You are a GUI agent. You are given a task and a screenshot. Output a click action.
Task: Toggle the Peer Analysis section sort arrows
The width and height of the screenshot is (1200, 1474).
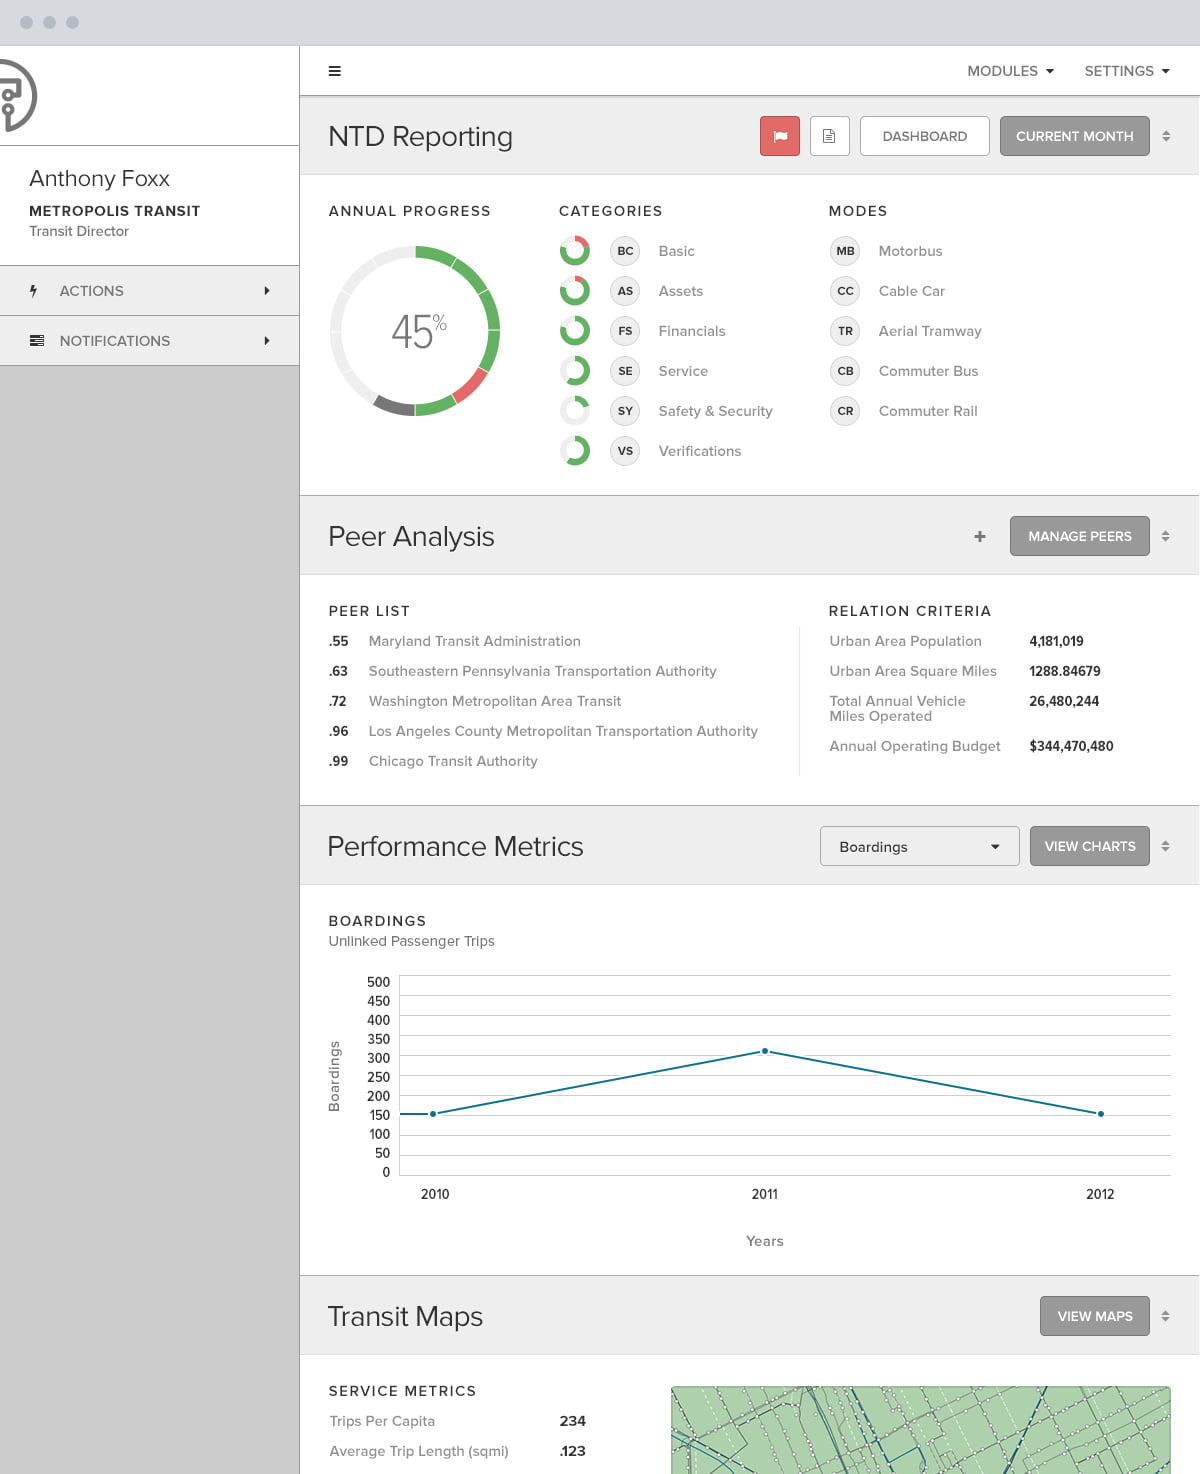1166,536
